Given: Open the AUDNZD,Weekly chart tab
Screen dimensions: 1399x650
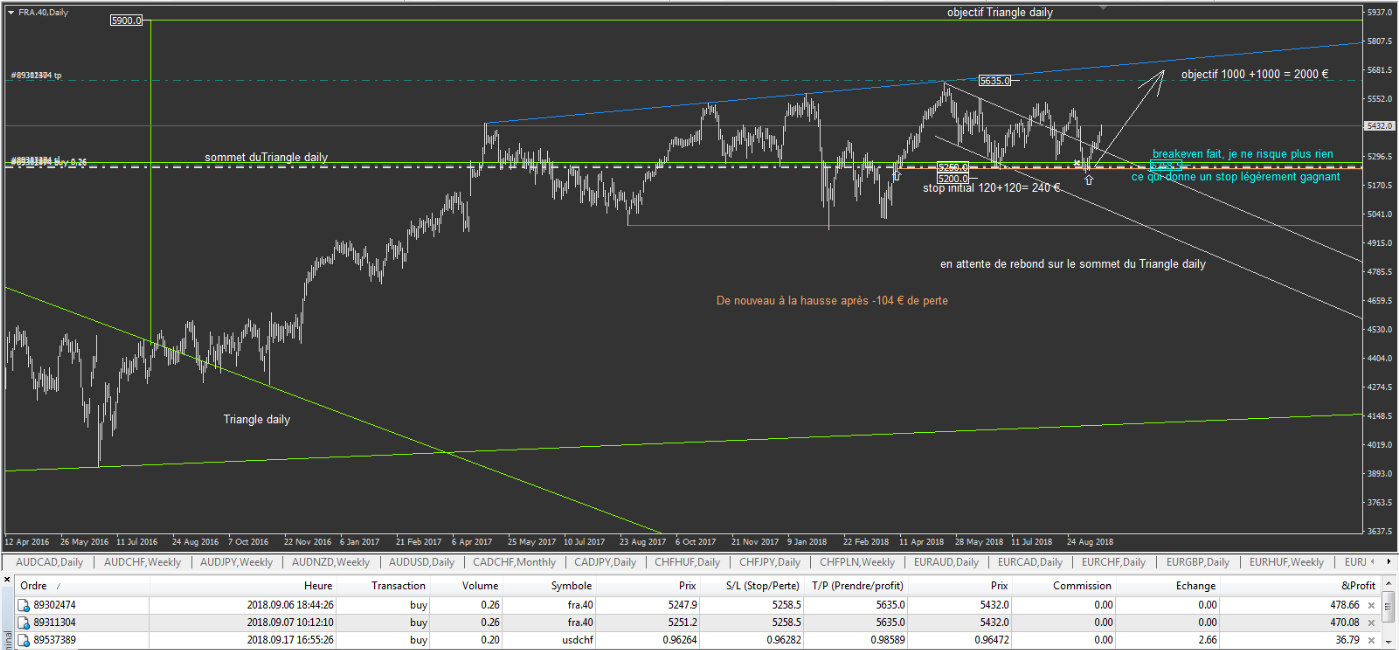Looking at the screenshot, I should (331, 562).
